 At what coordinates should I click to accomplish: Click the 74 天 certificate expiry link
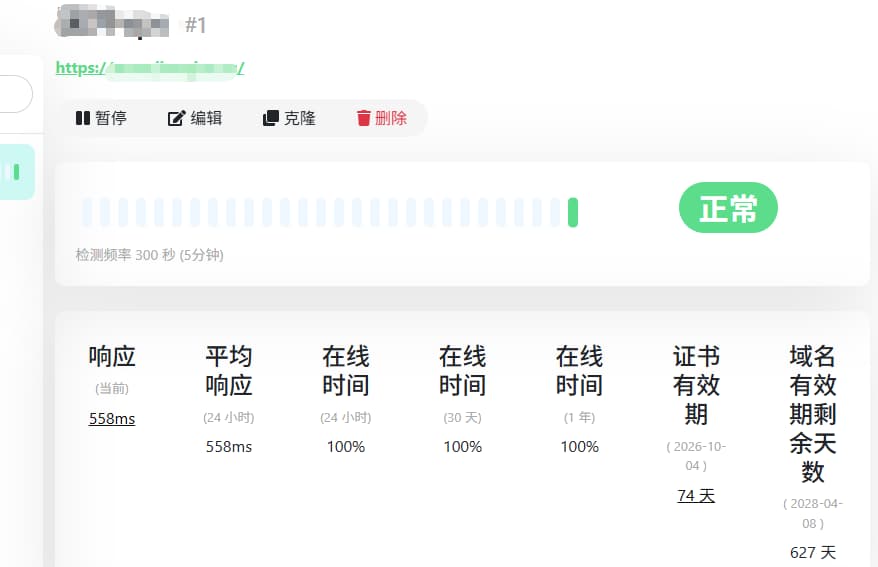696,495
